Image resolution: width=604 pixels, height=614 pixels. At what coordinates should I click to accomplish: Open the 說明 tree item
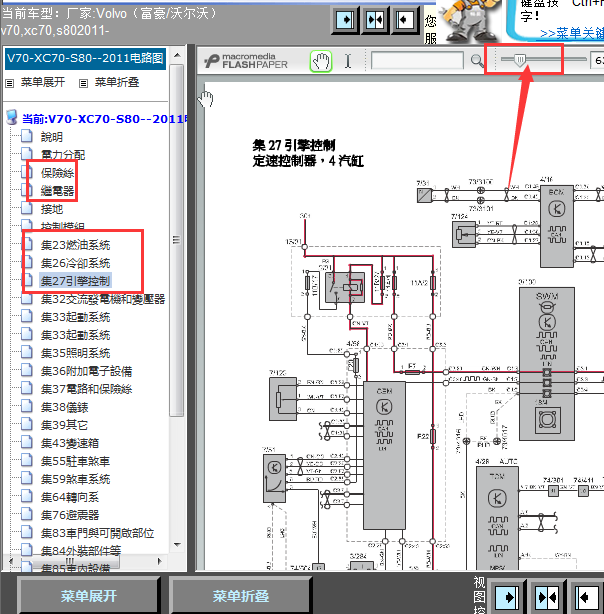[52, 137]
